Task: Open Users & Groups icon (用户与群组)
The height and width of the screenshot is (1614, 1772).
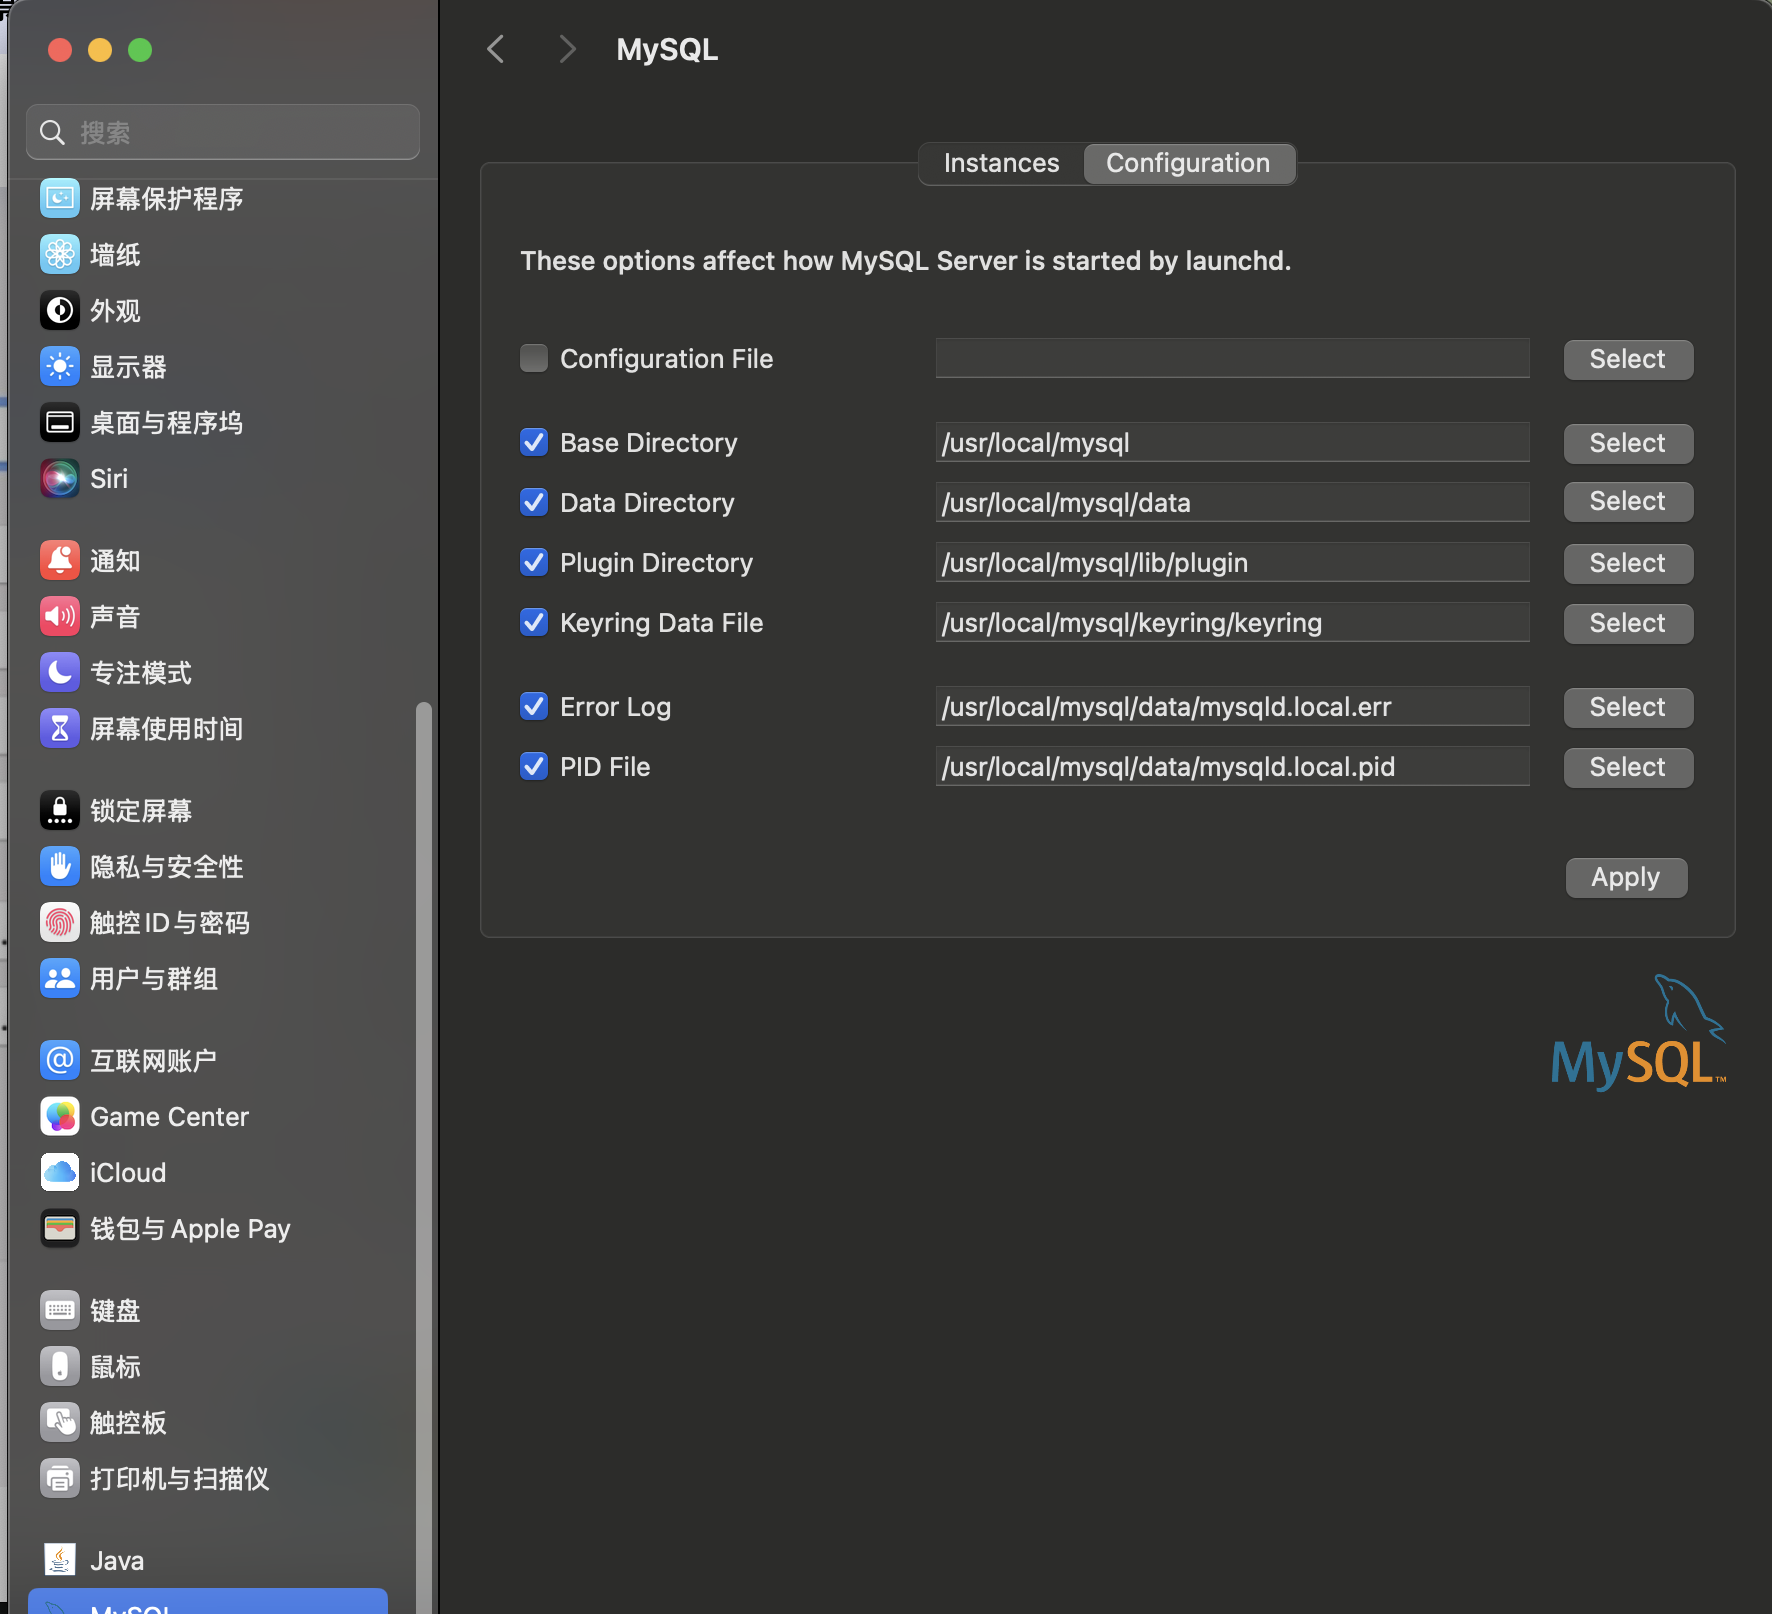Action: (60, 979)
